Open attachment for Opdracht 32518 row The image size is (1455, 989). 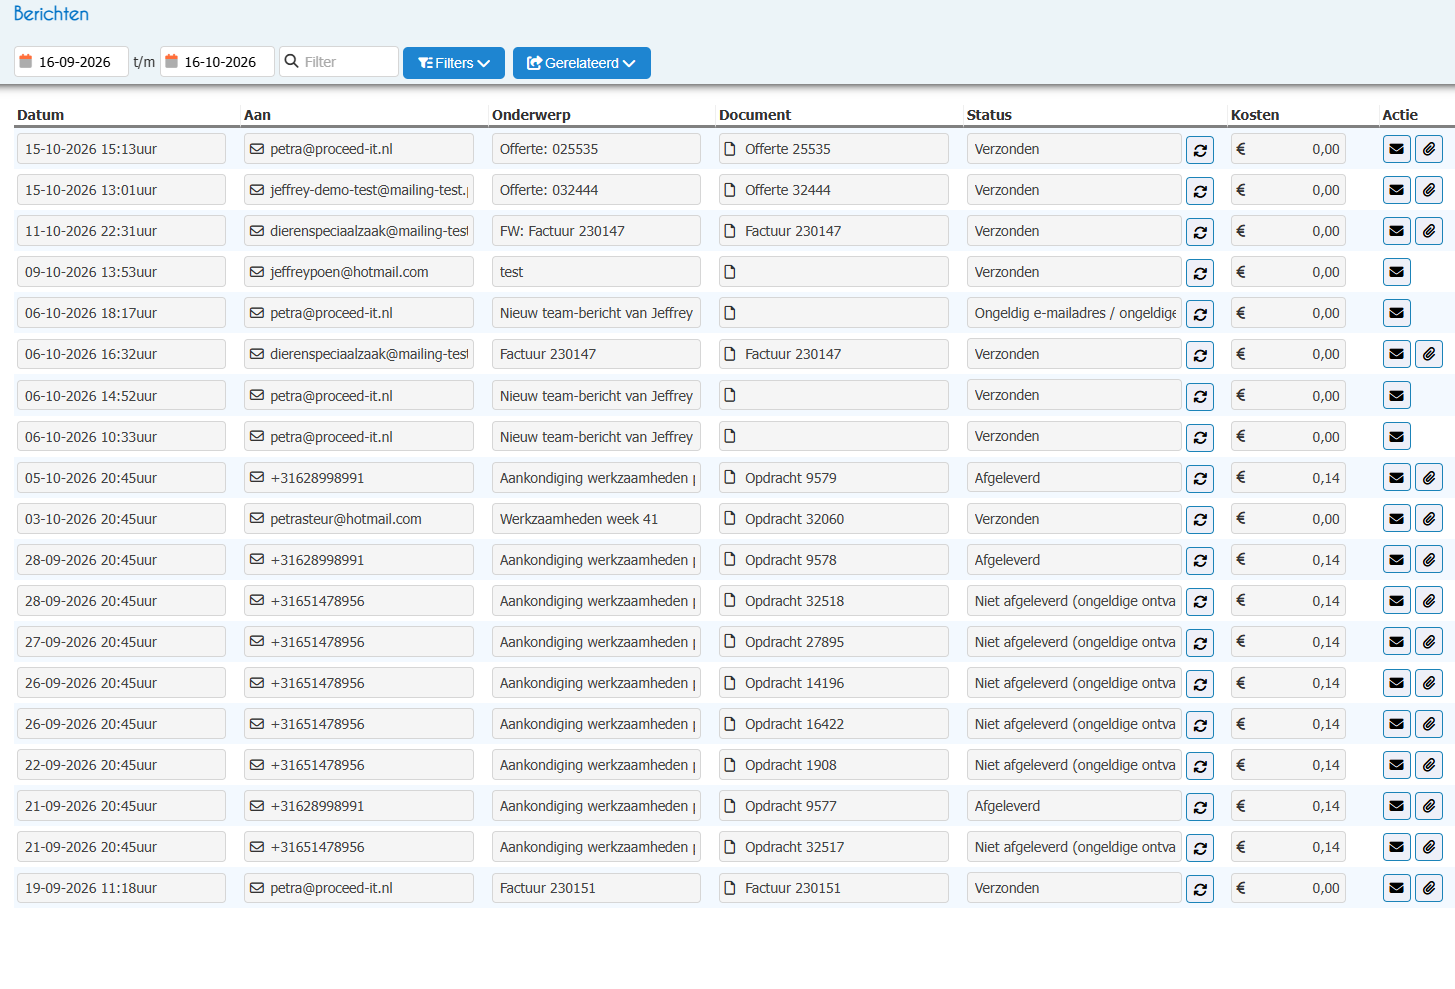[1429, 601]
